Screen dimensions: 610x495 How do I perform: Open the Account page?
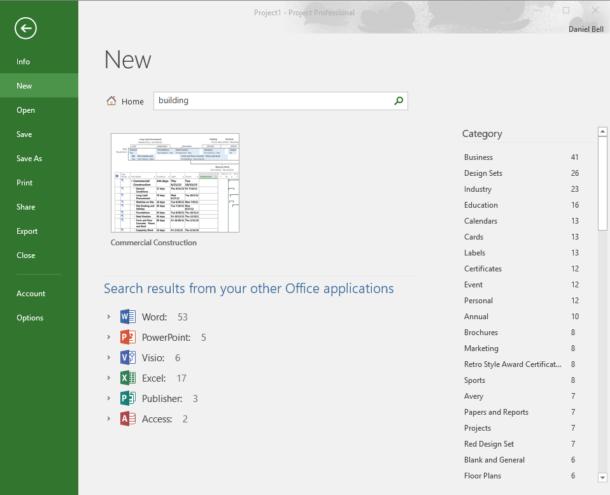(39, 293)
